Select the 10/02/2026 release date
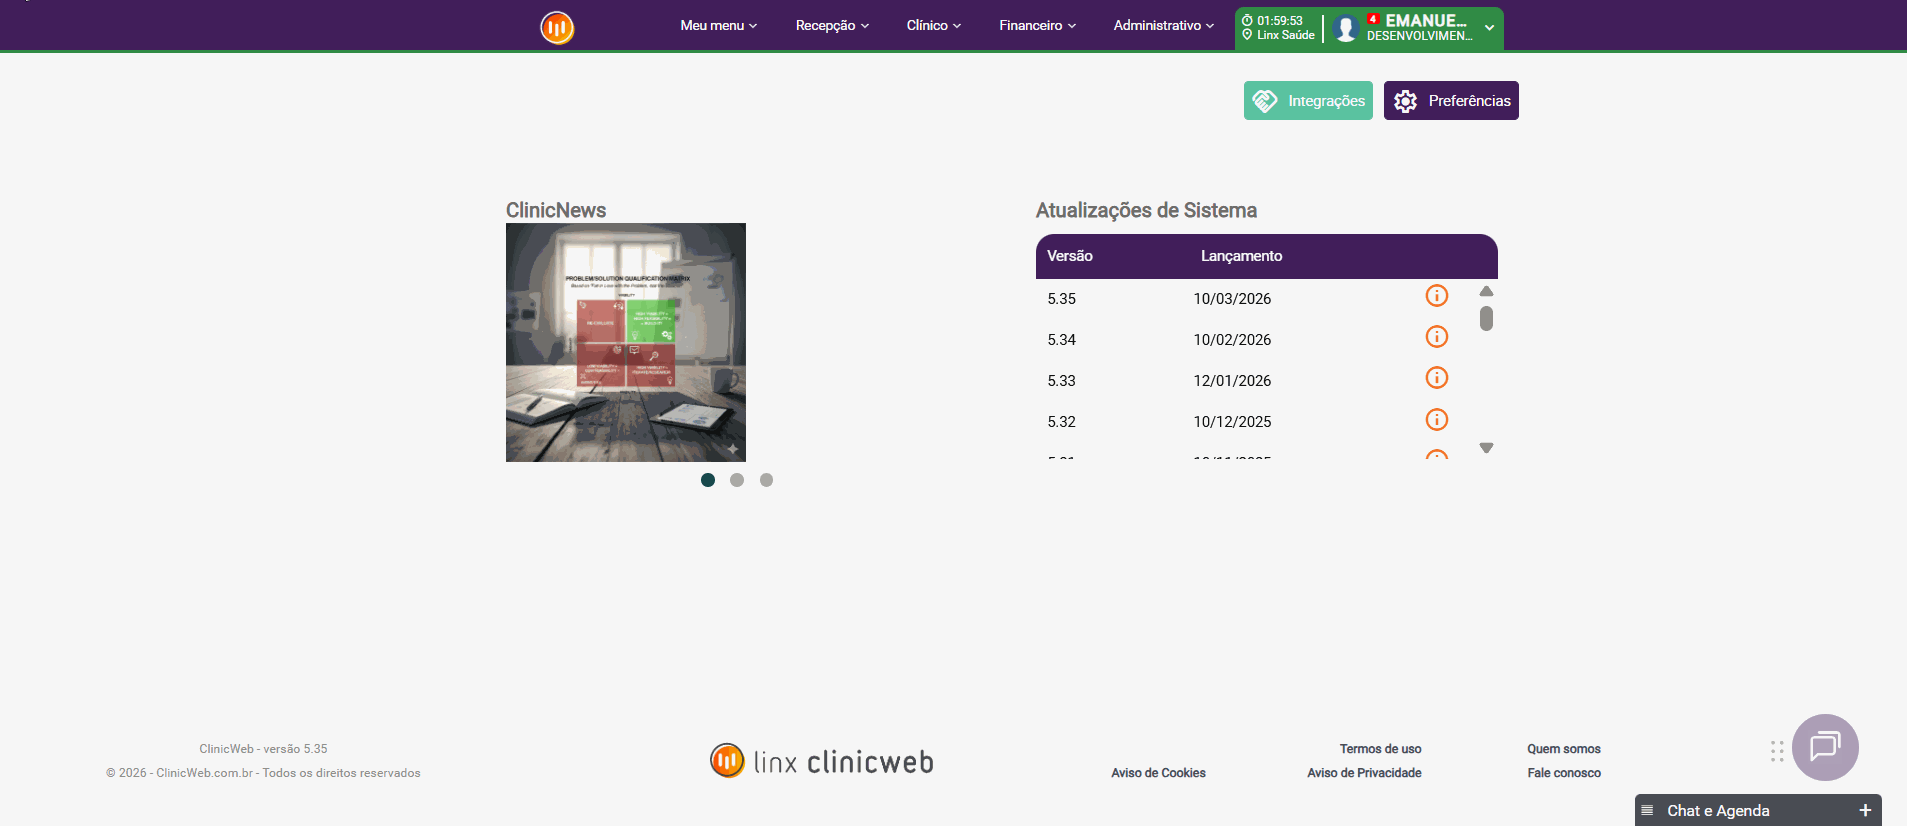 (1232, 340)
